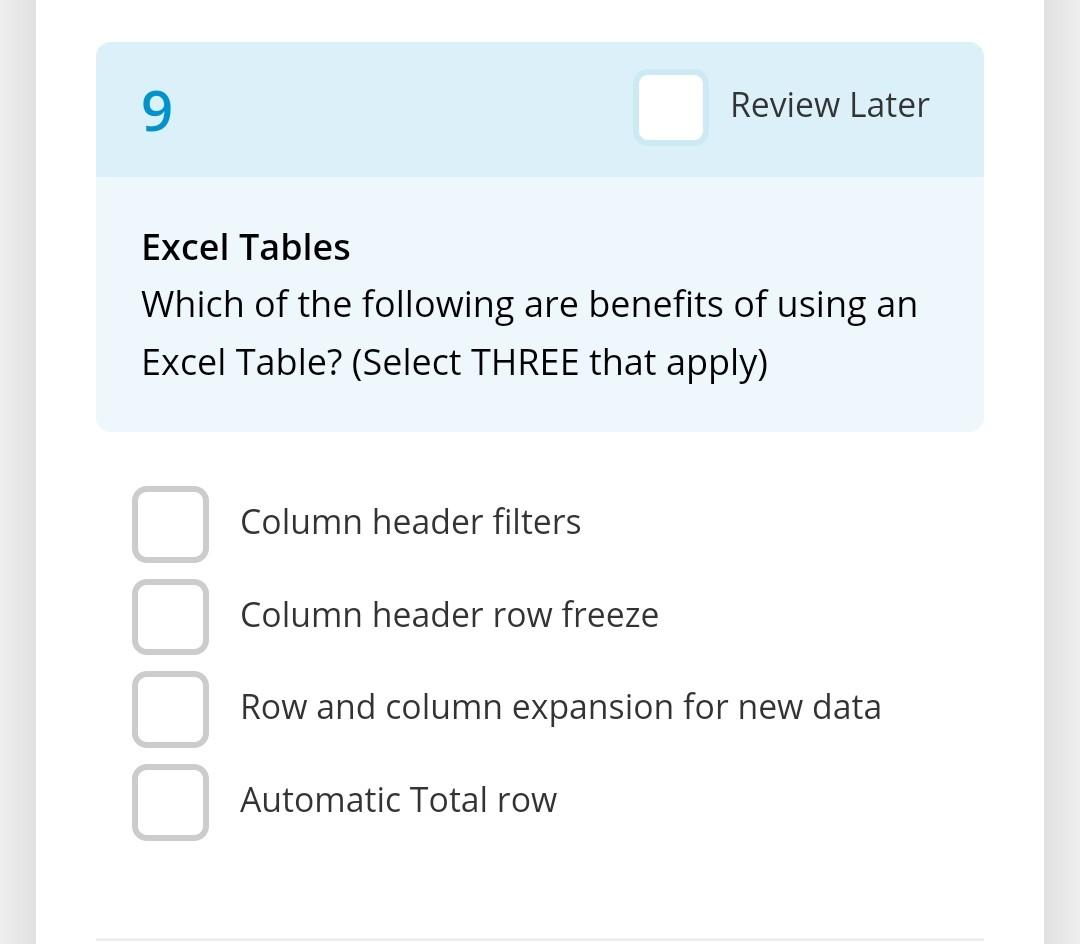Click the Select THREE that apply hint
1080x944 pixels.
[x=559, y=363]
